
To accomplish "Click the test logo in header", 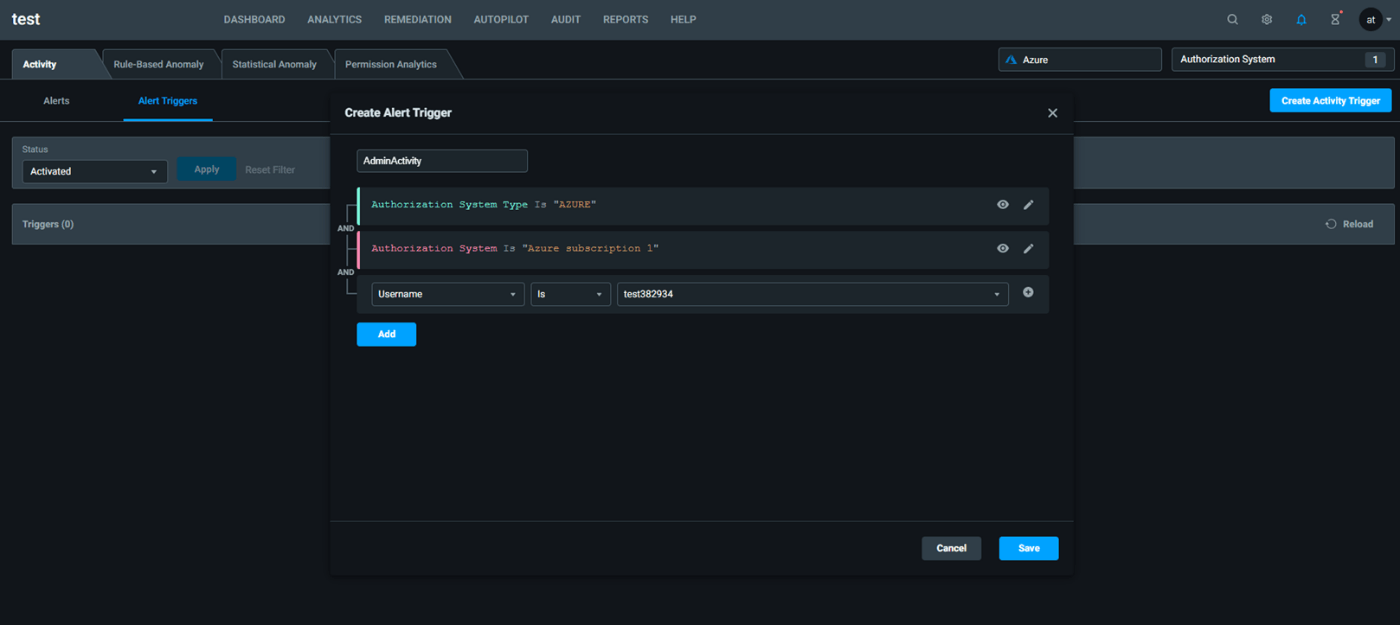I will [26, 19].
